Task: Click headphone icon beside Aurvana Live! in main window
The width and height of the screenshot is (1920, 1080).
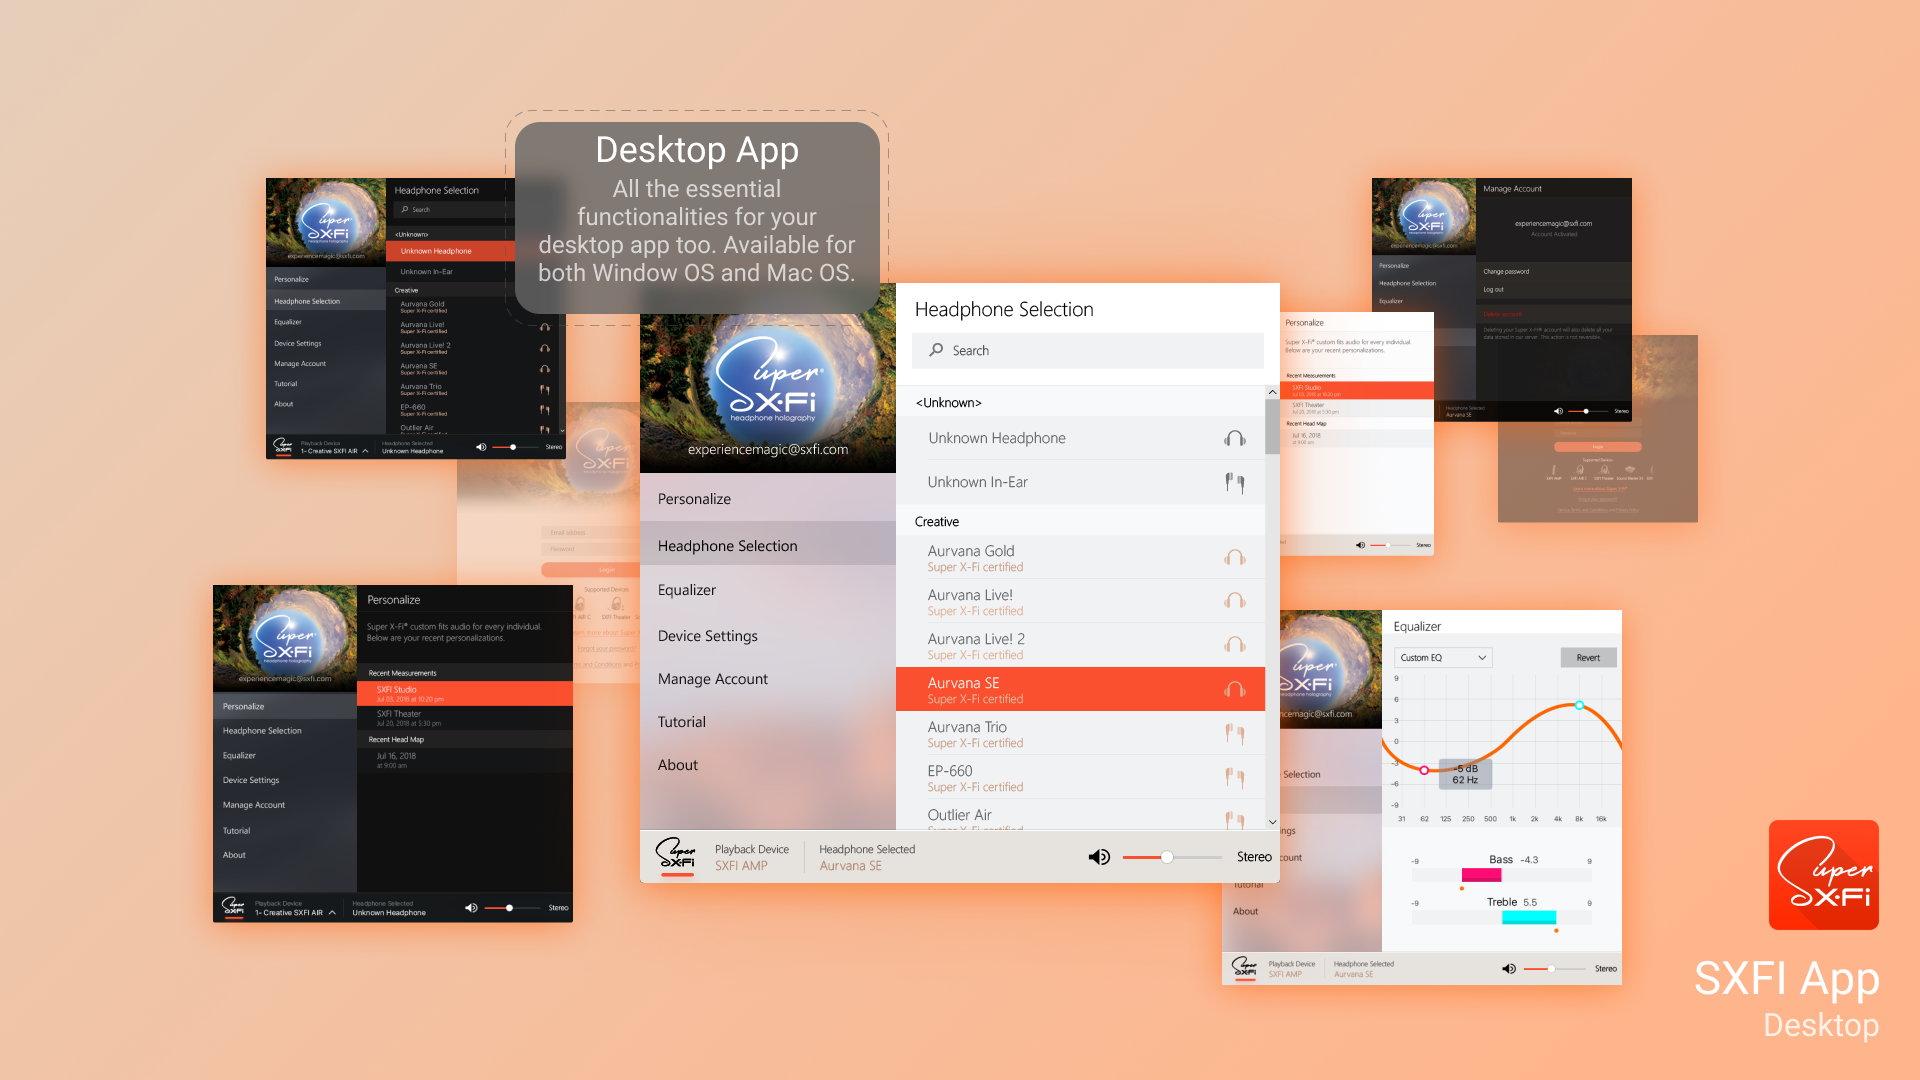Action: [1235, 601]
